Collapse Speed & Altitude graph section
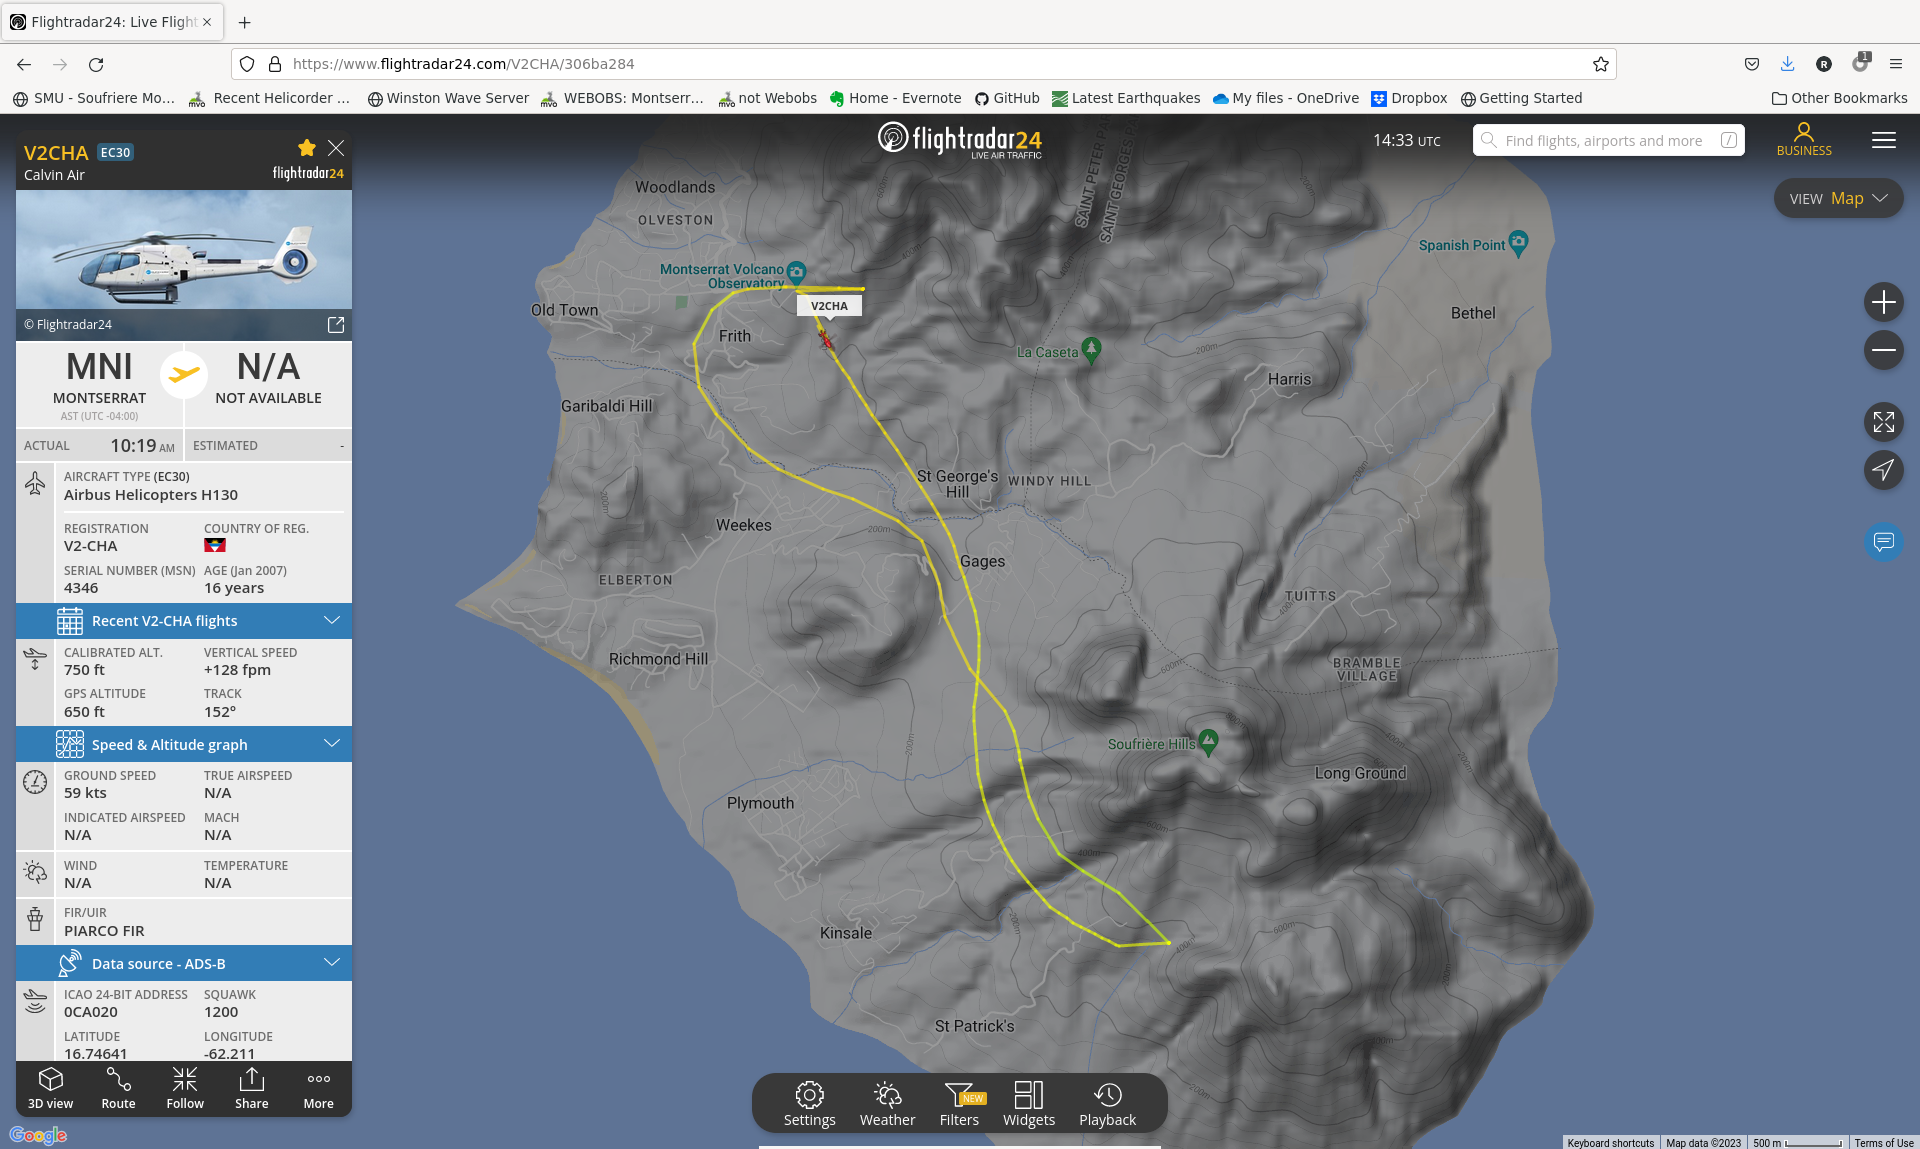This screenshot has height=1149, width=1920. (x=184, y=745)
